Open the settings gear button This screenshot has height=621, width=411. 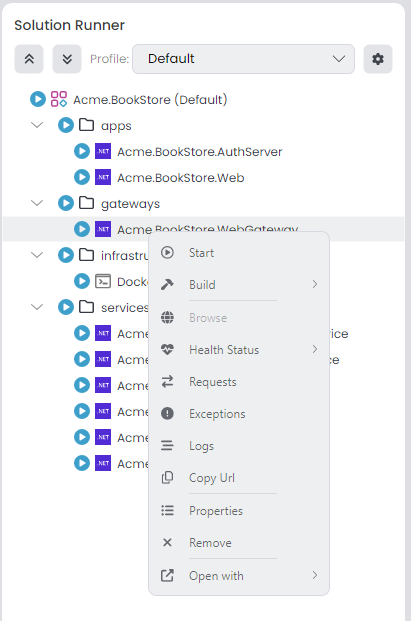tap(378, 59)
